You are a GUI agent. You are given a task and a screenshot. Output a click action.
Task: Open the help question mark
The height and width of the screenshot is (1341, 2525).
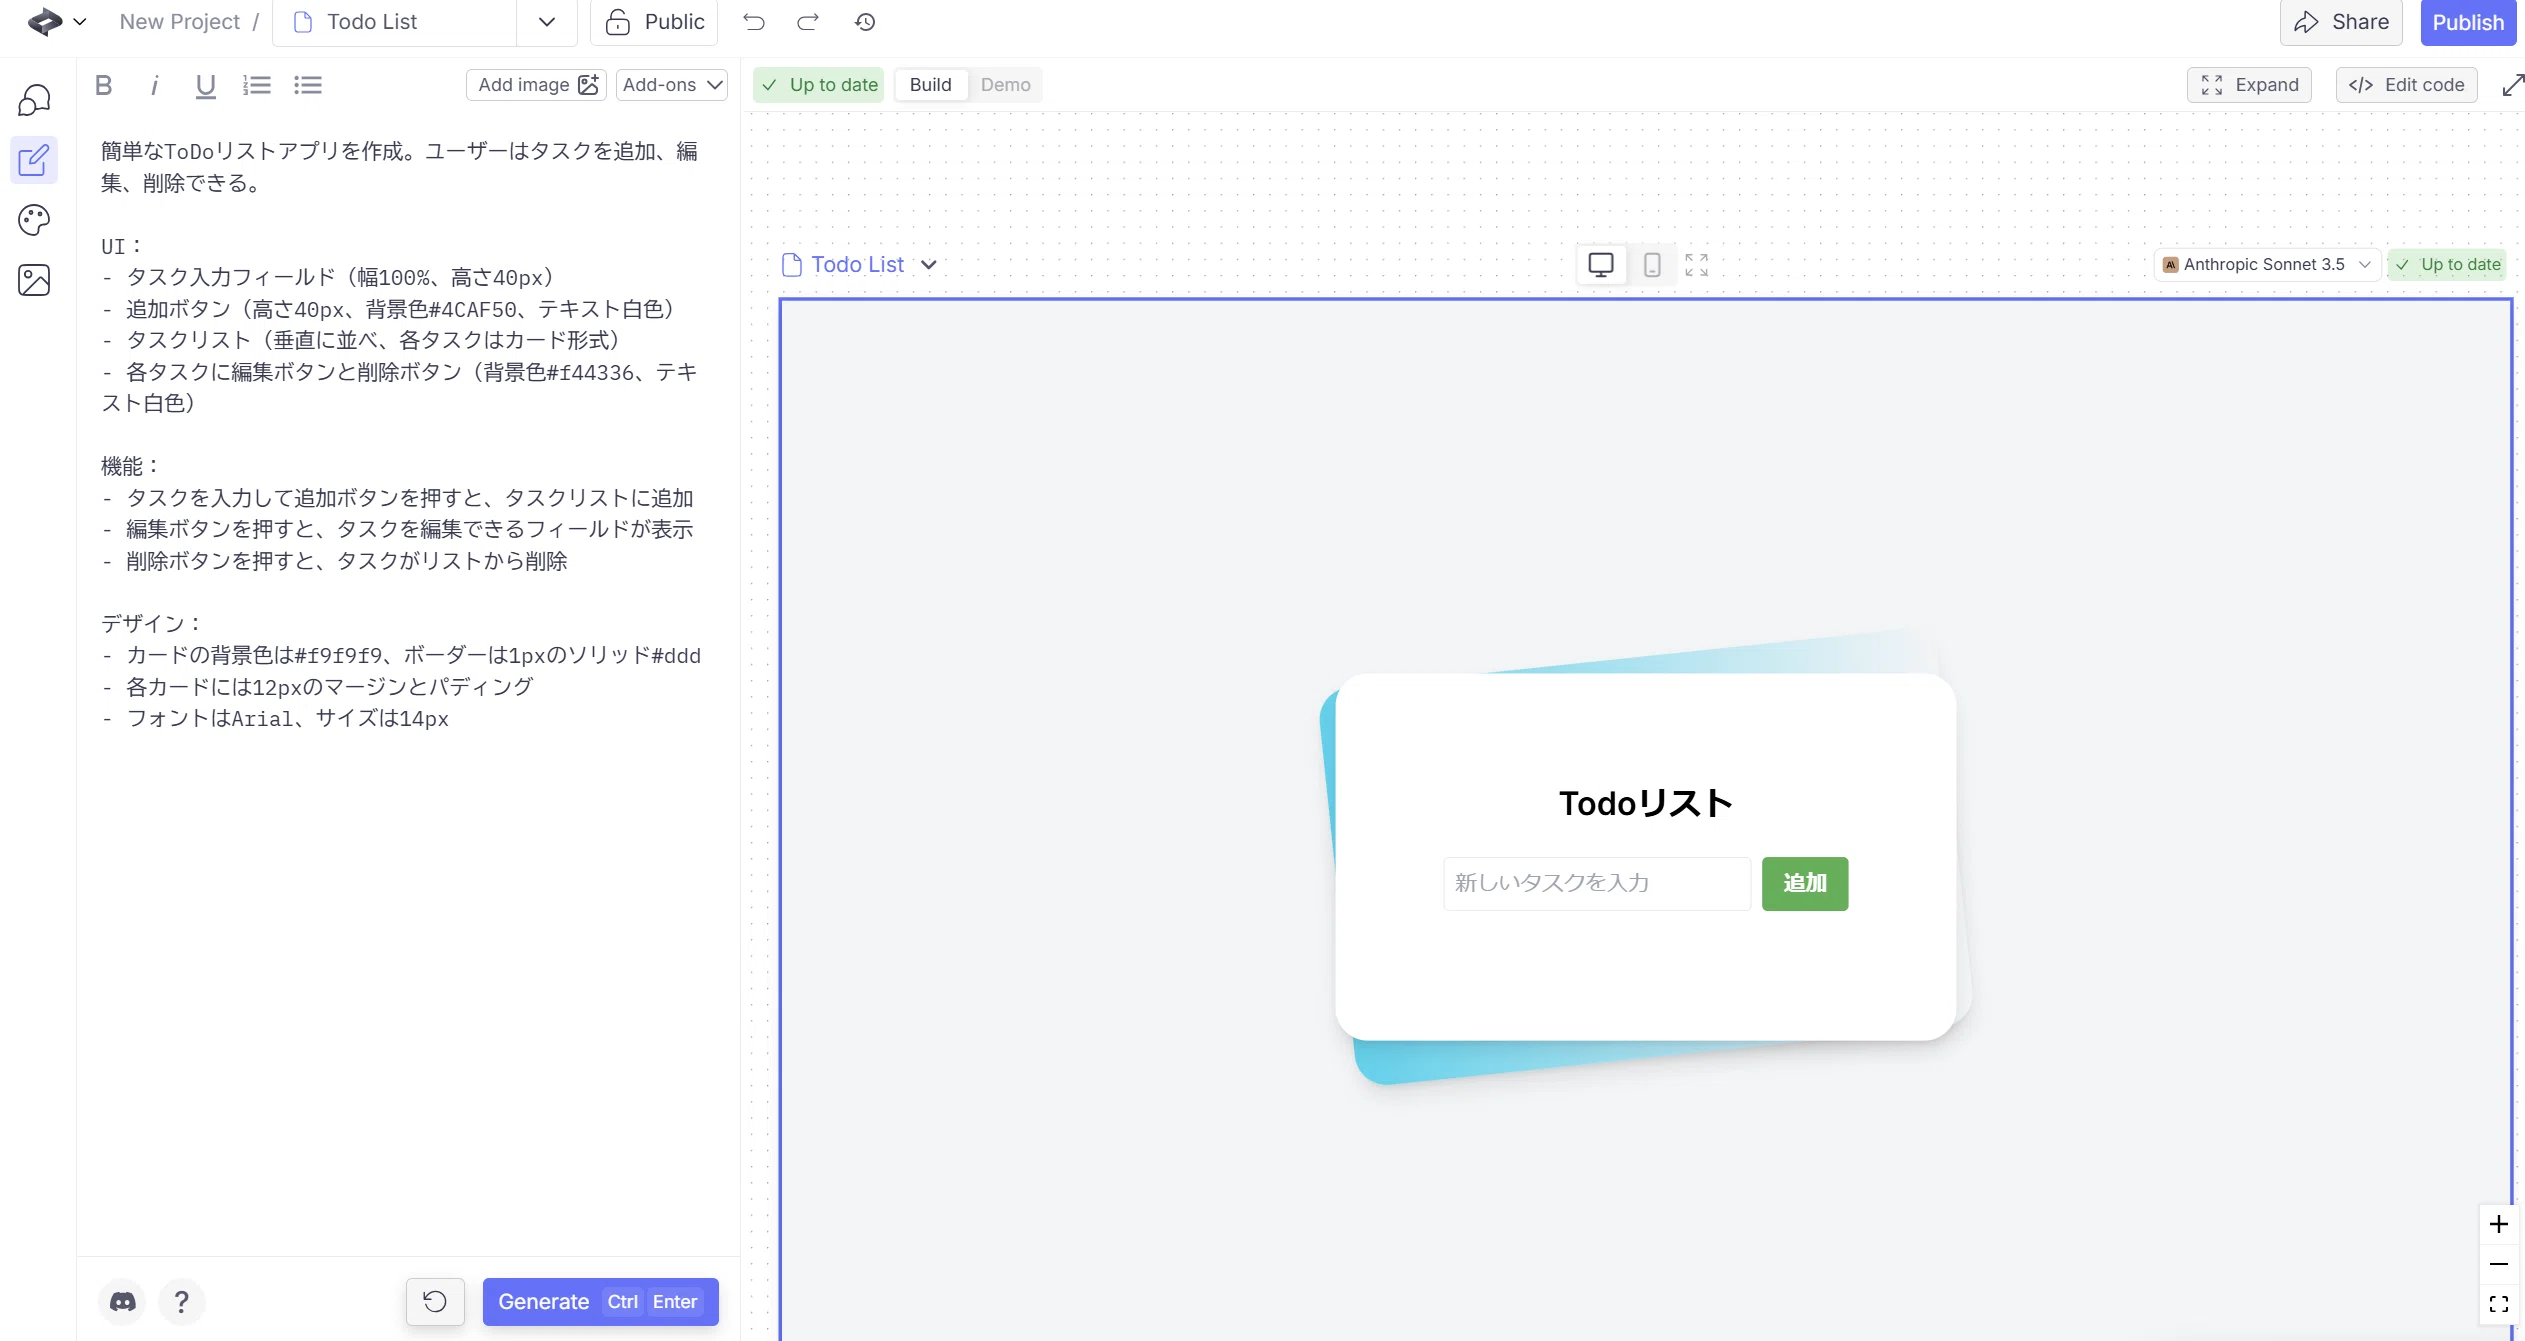[x=181, y=1302]
